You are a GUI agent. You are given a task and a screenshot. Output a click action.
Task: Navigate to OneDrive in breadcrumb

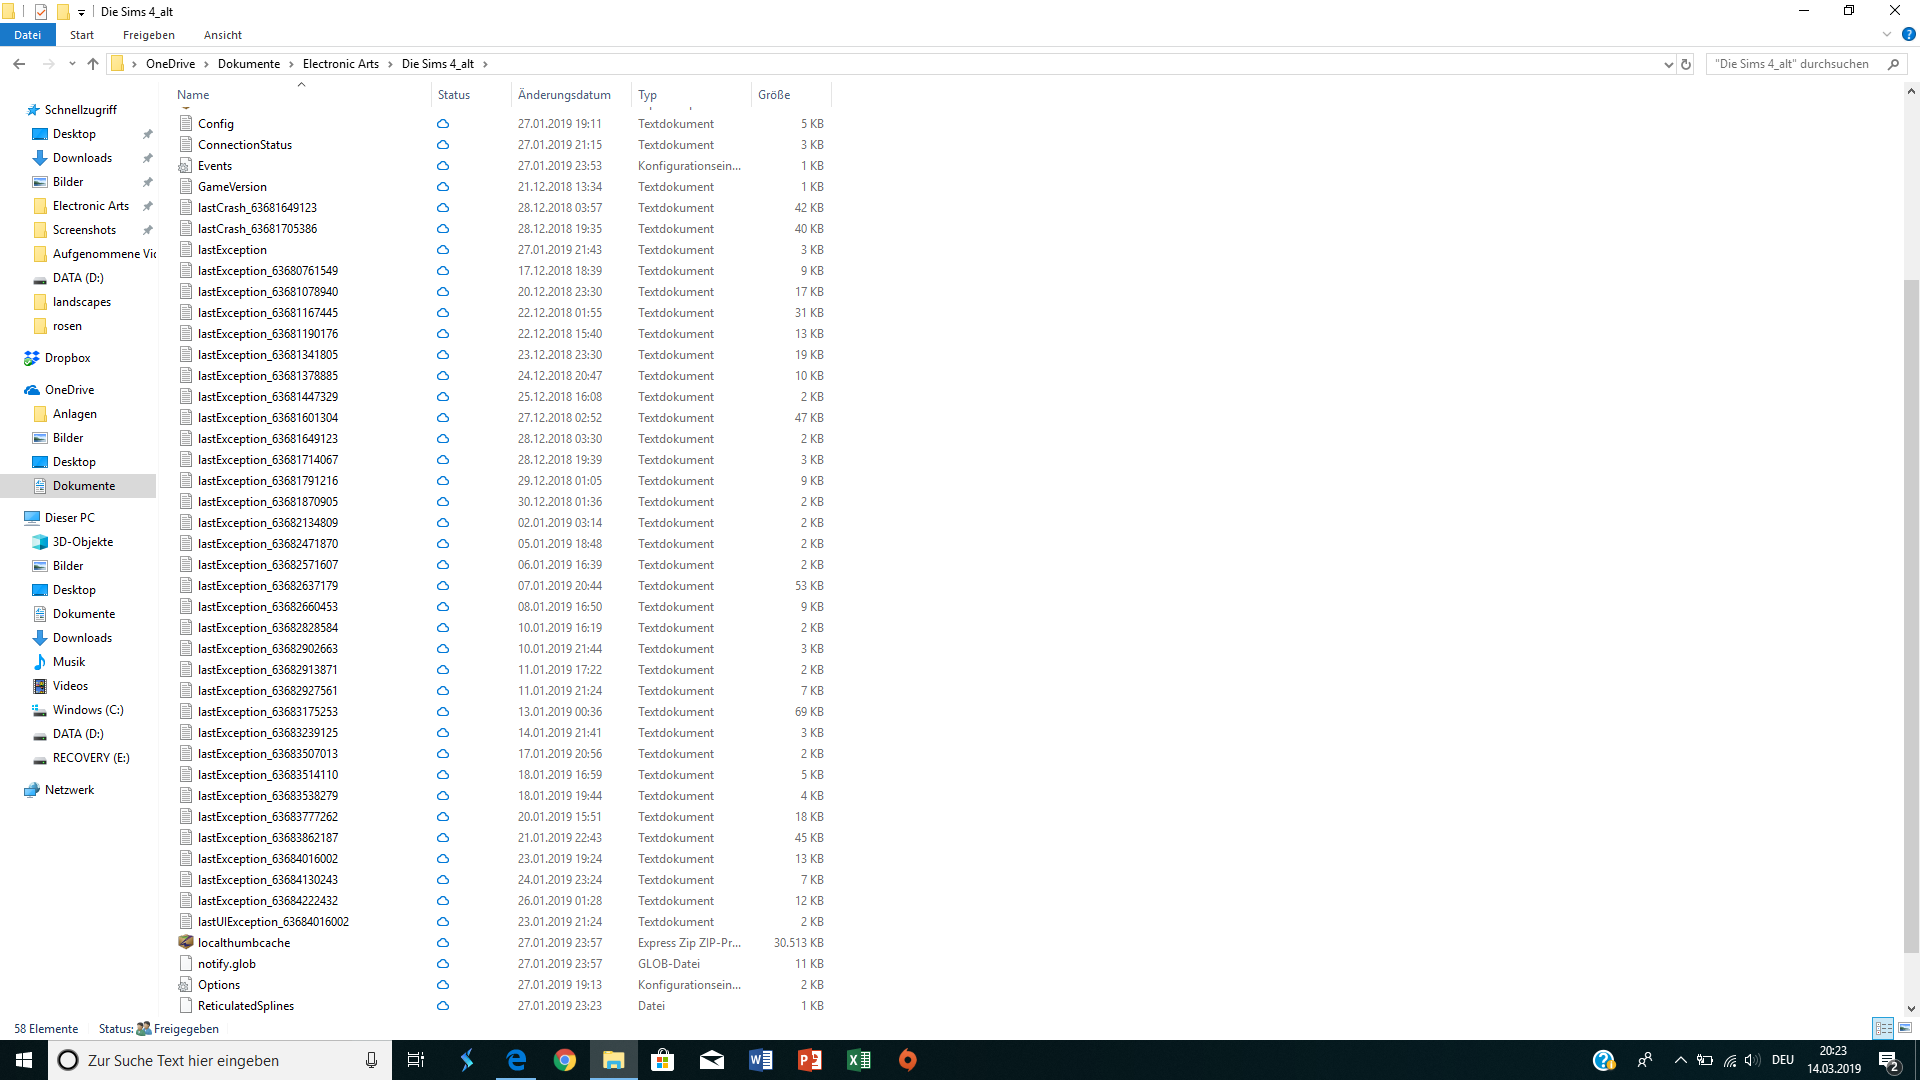tap(171, 64)
